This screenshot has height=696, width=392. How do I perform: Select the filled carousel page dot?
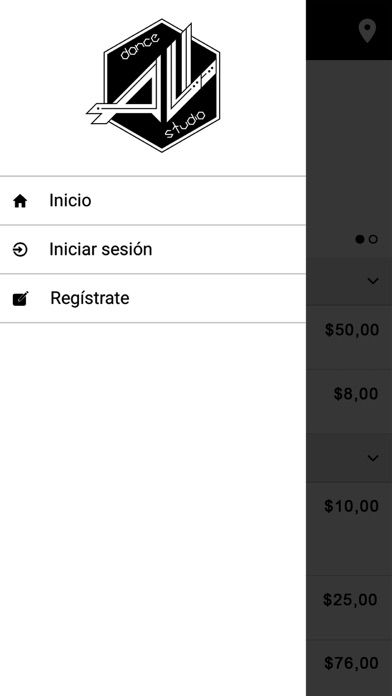(360, 239)
